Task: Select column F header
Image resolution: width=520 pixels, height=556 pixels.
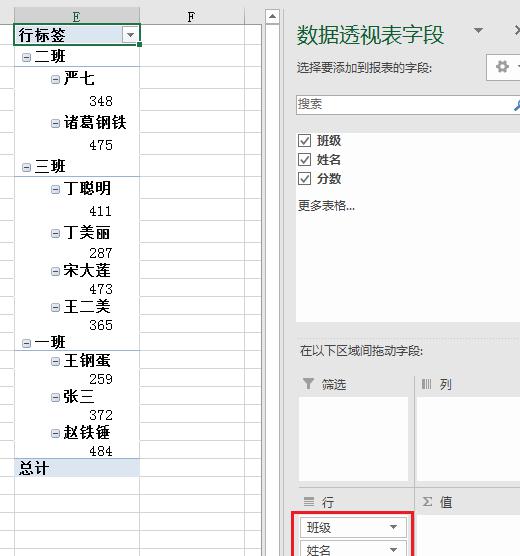Action: pyautogui.click(x=192, y=17)
